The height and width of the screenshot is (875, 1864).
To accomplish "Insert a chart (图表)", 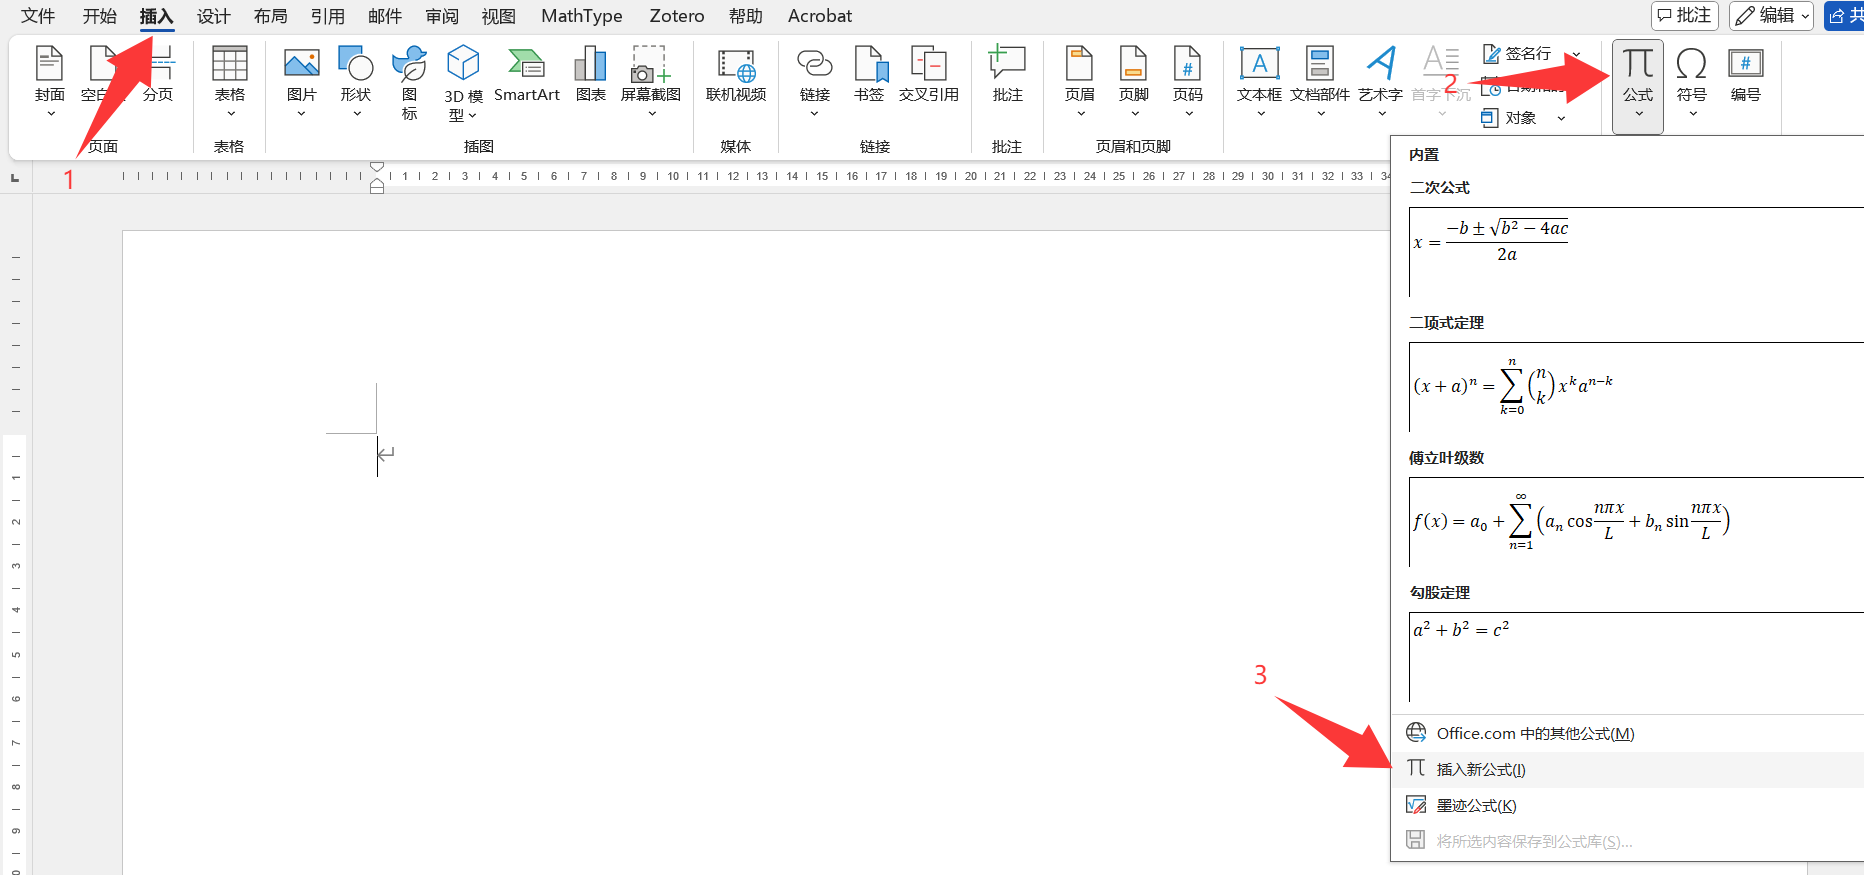I will pos(591,75).
